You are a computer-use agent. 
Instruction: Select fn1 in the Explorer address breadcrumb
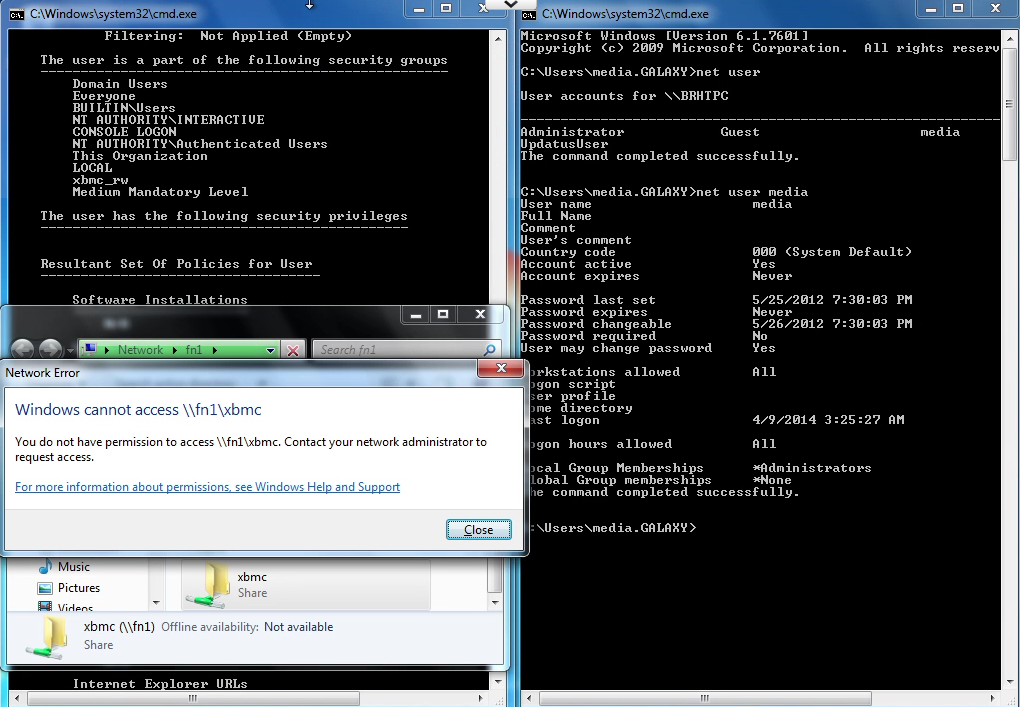(x=194, y=350)
